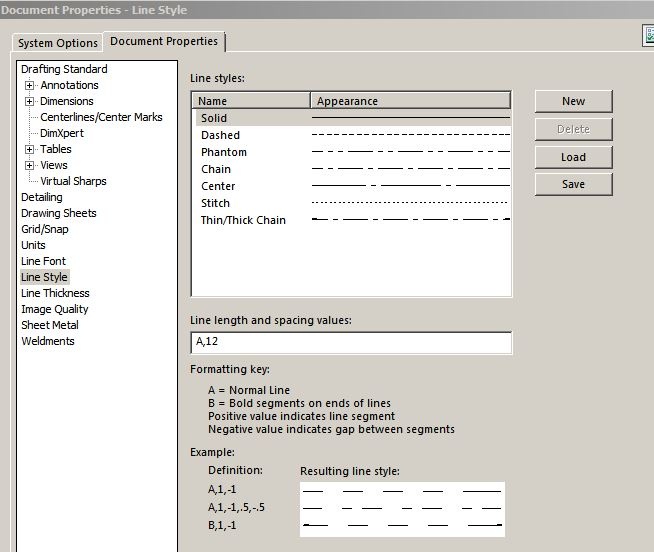Open Virtual Sharps settings

pos(73,181)
